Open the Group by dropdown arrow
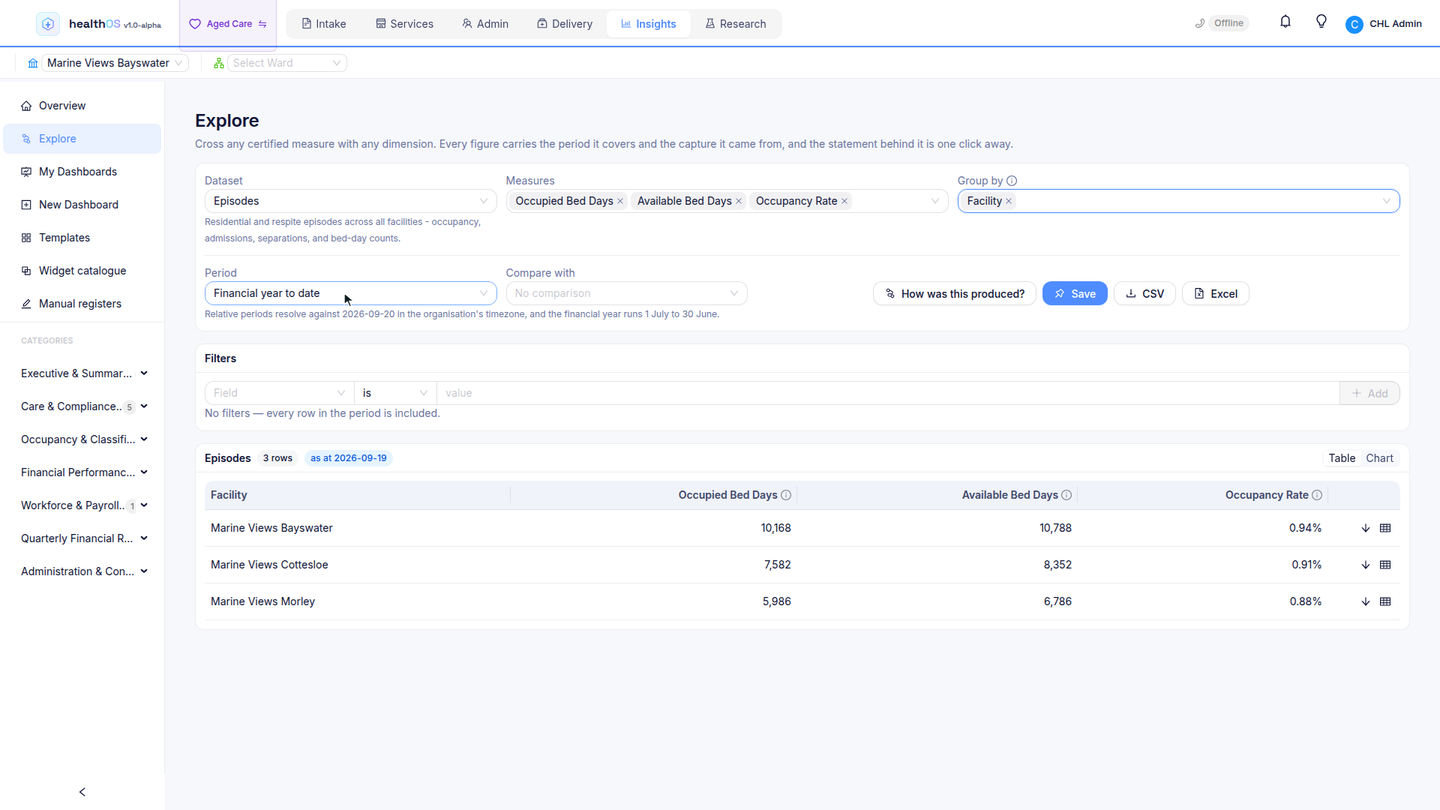The image size is (1440, 810). (1386, 201)
